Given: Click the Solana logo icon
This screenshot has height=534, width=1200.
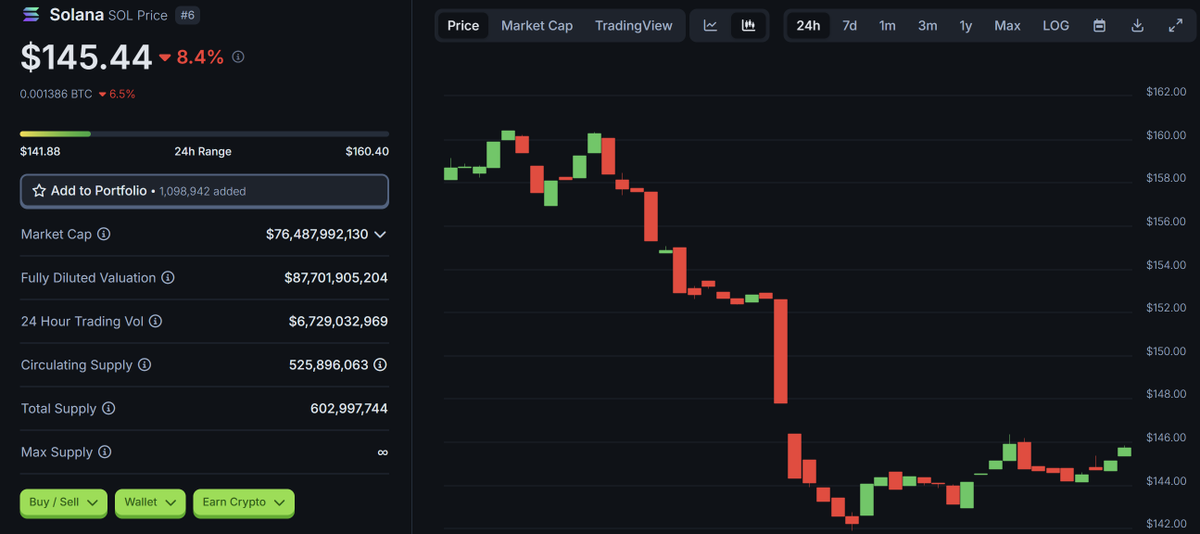Looking at the screenshot, I should pos(32,15).
